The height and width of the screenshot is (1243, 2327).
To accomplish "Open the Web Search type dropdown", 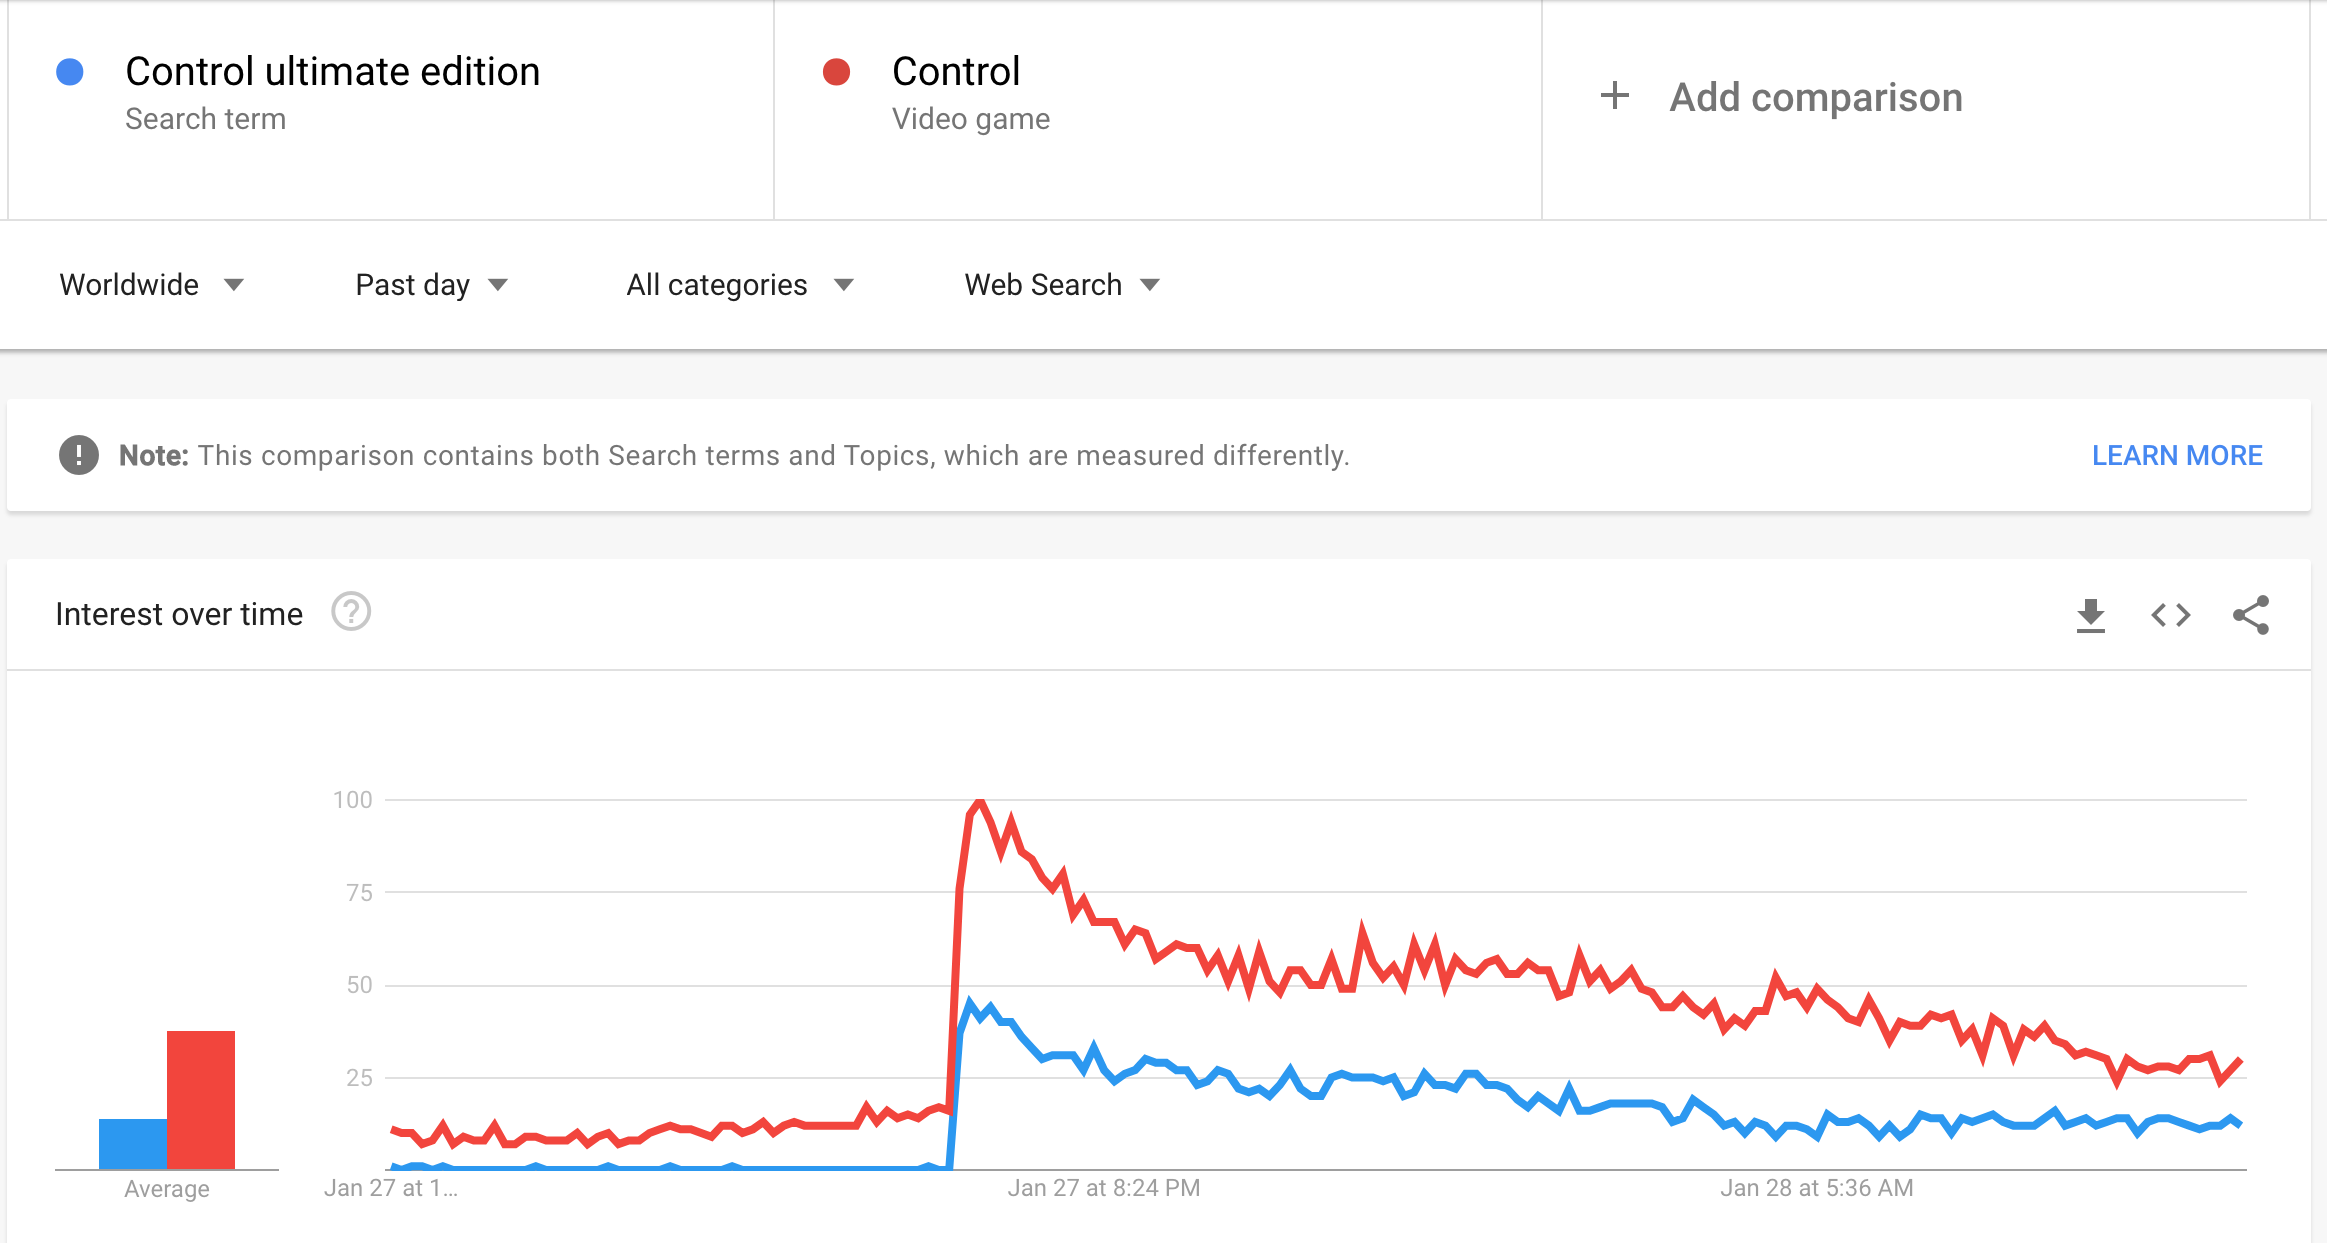I will pyautogui.click(x=1062, y=285).
